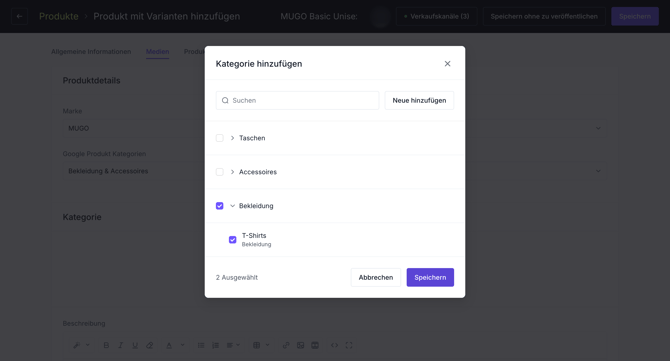Click the underline formatting icon

pos(135,345)
